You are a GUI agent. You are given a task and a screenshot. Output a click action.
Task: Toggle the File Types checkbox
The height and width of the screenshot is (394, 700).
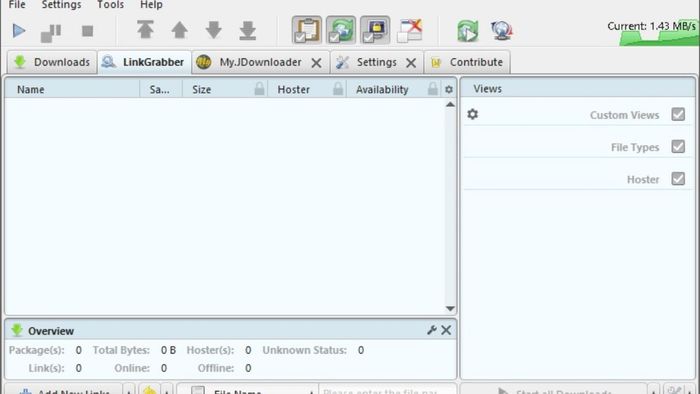click(x=678, y=146)
